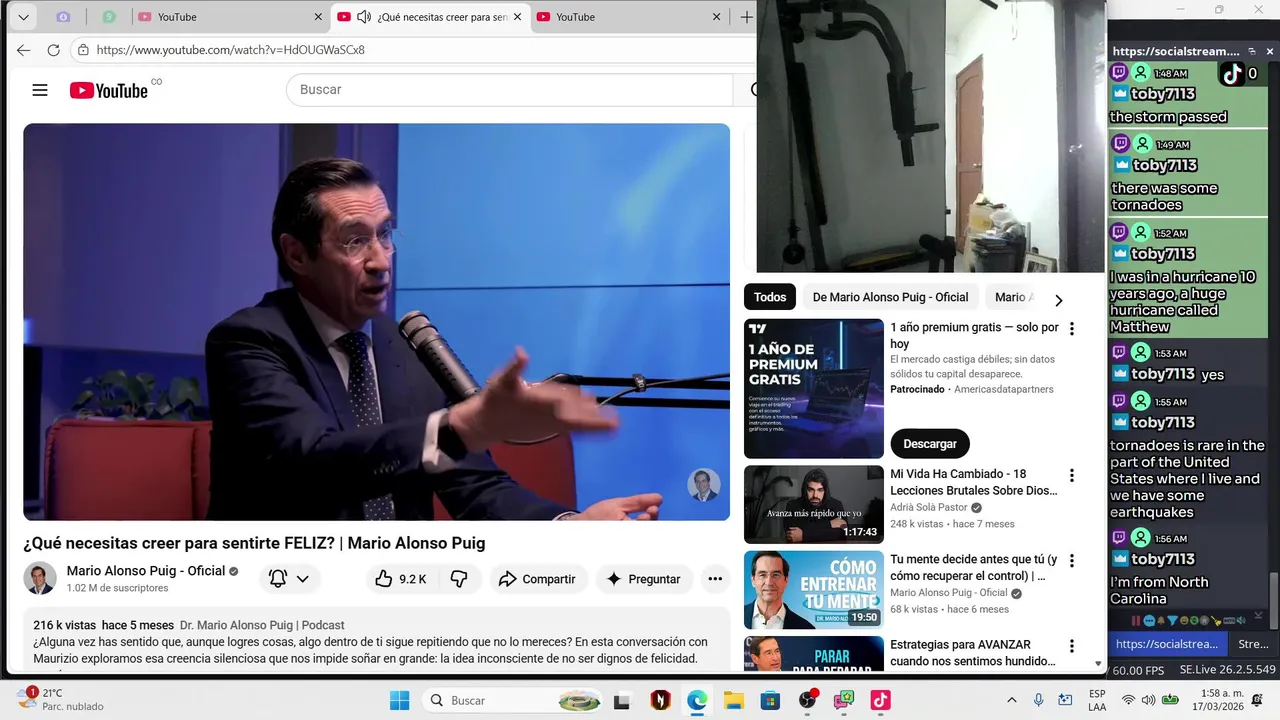The width and height of the screenshot is (1280, 720).
Task: Click the bell icon in the chat dock toolbar
Action: point(1161,621)
